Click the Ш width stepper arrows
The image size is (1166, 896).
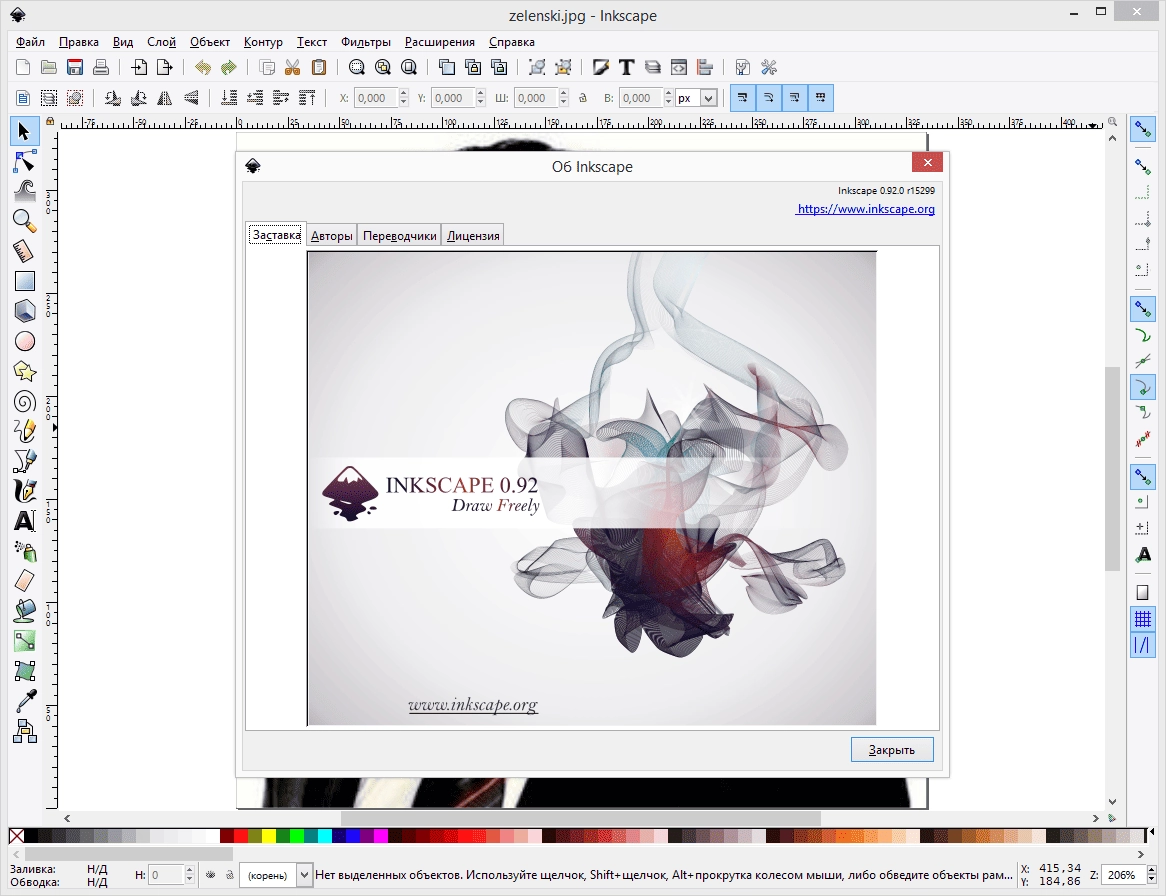click(564, 98)
